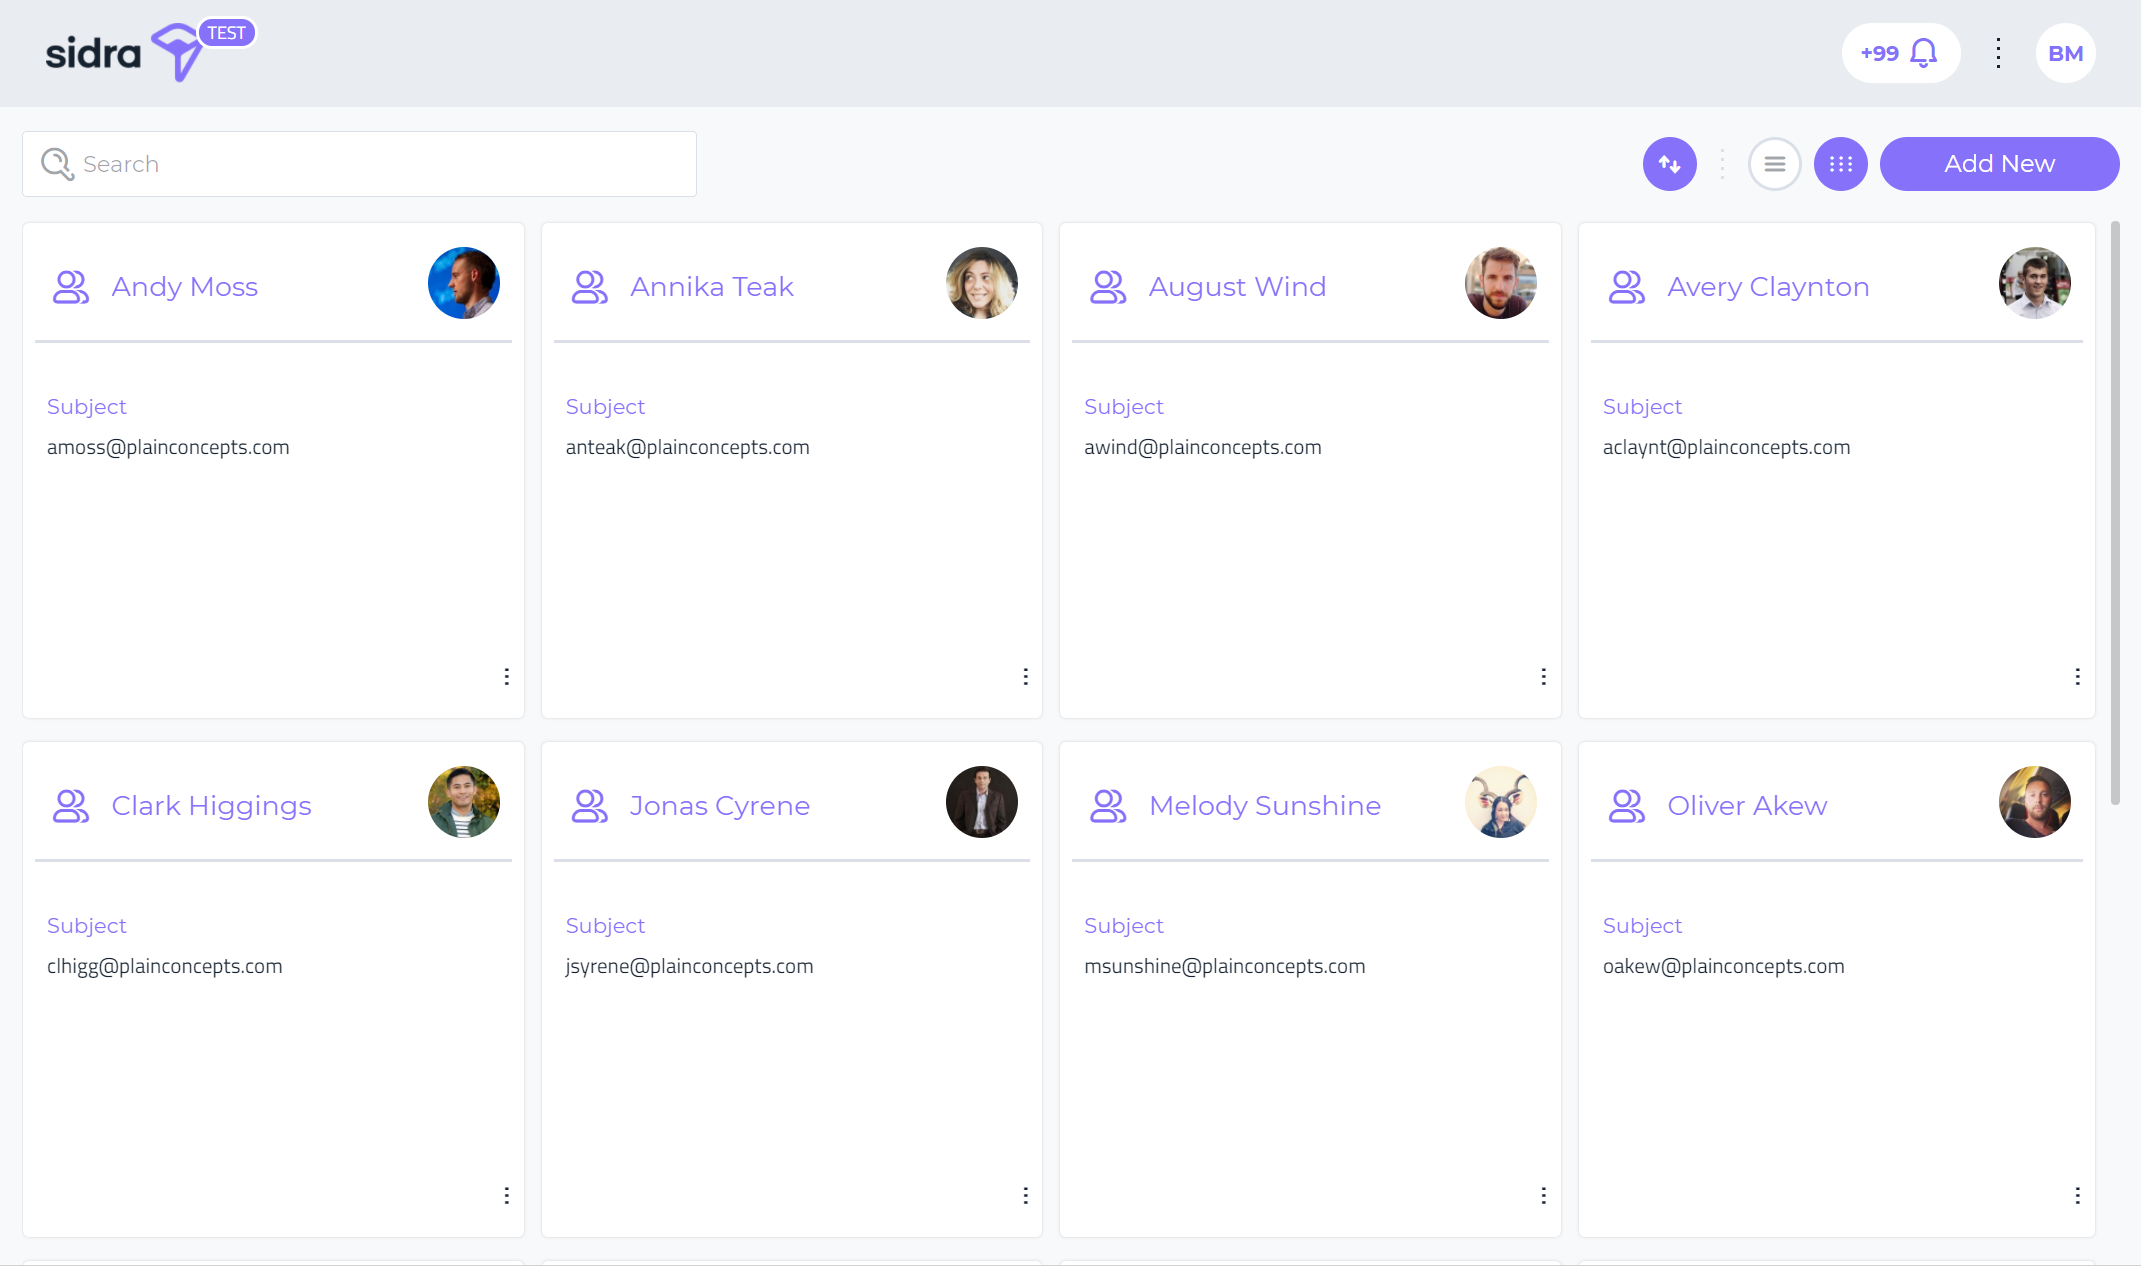Image resolution: width=2141 pixels, height=1266 pixels.
Task: Click August Wind's profile photo
Action: point(1500,283)
